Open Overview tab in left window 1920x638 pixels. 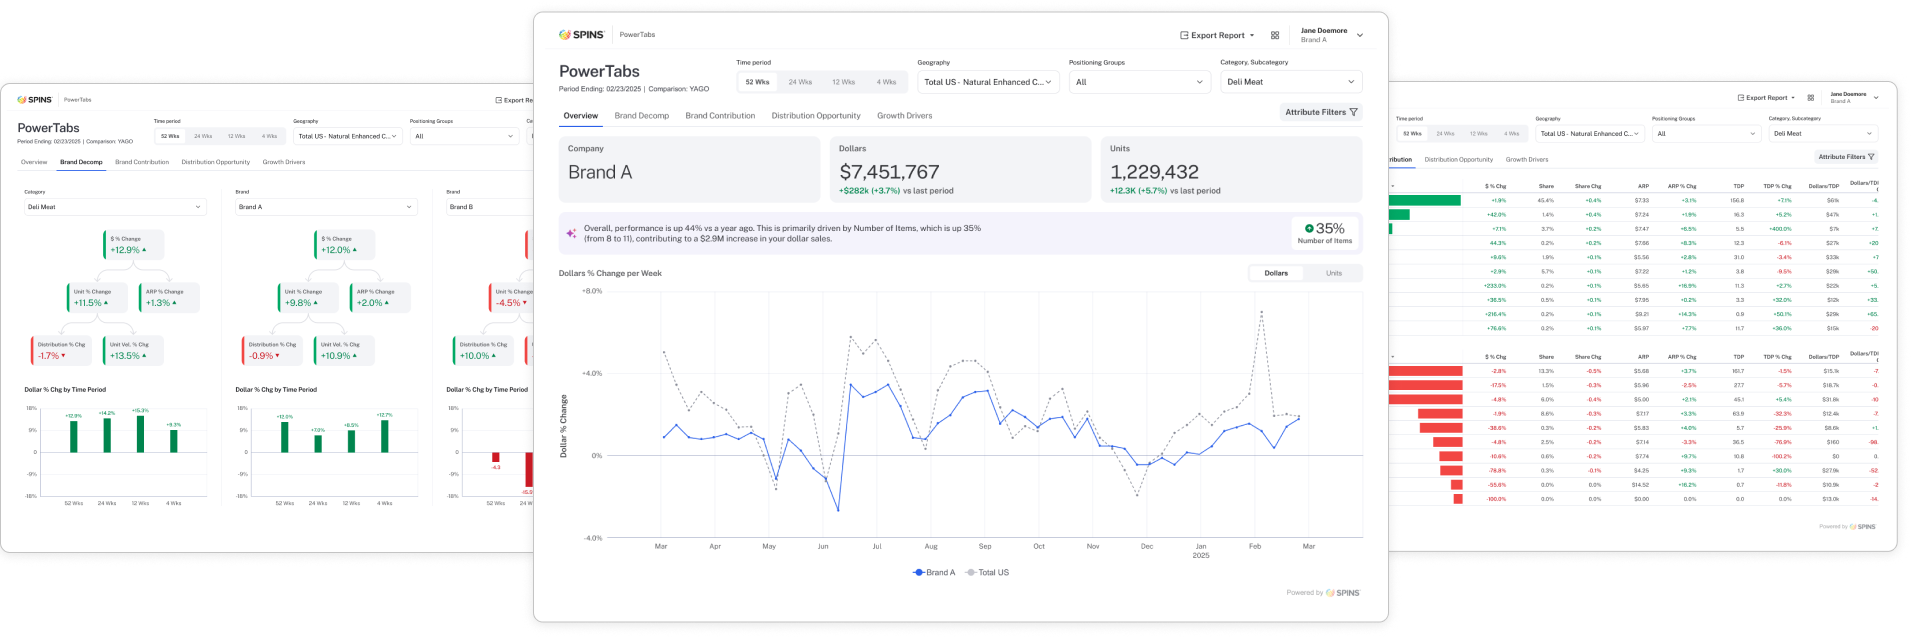point(34,162)
